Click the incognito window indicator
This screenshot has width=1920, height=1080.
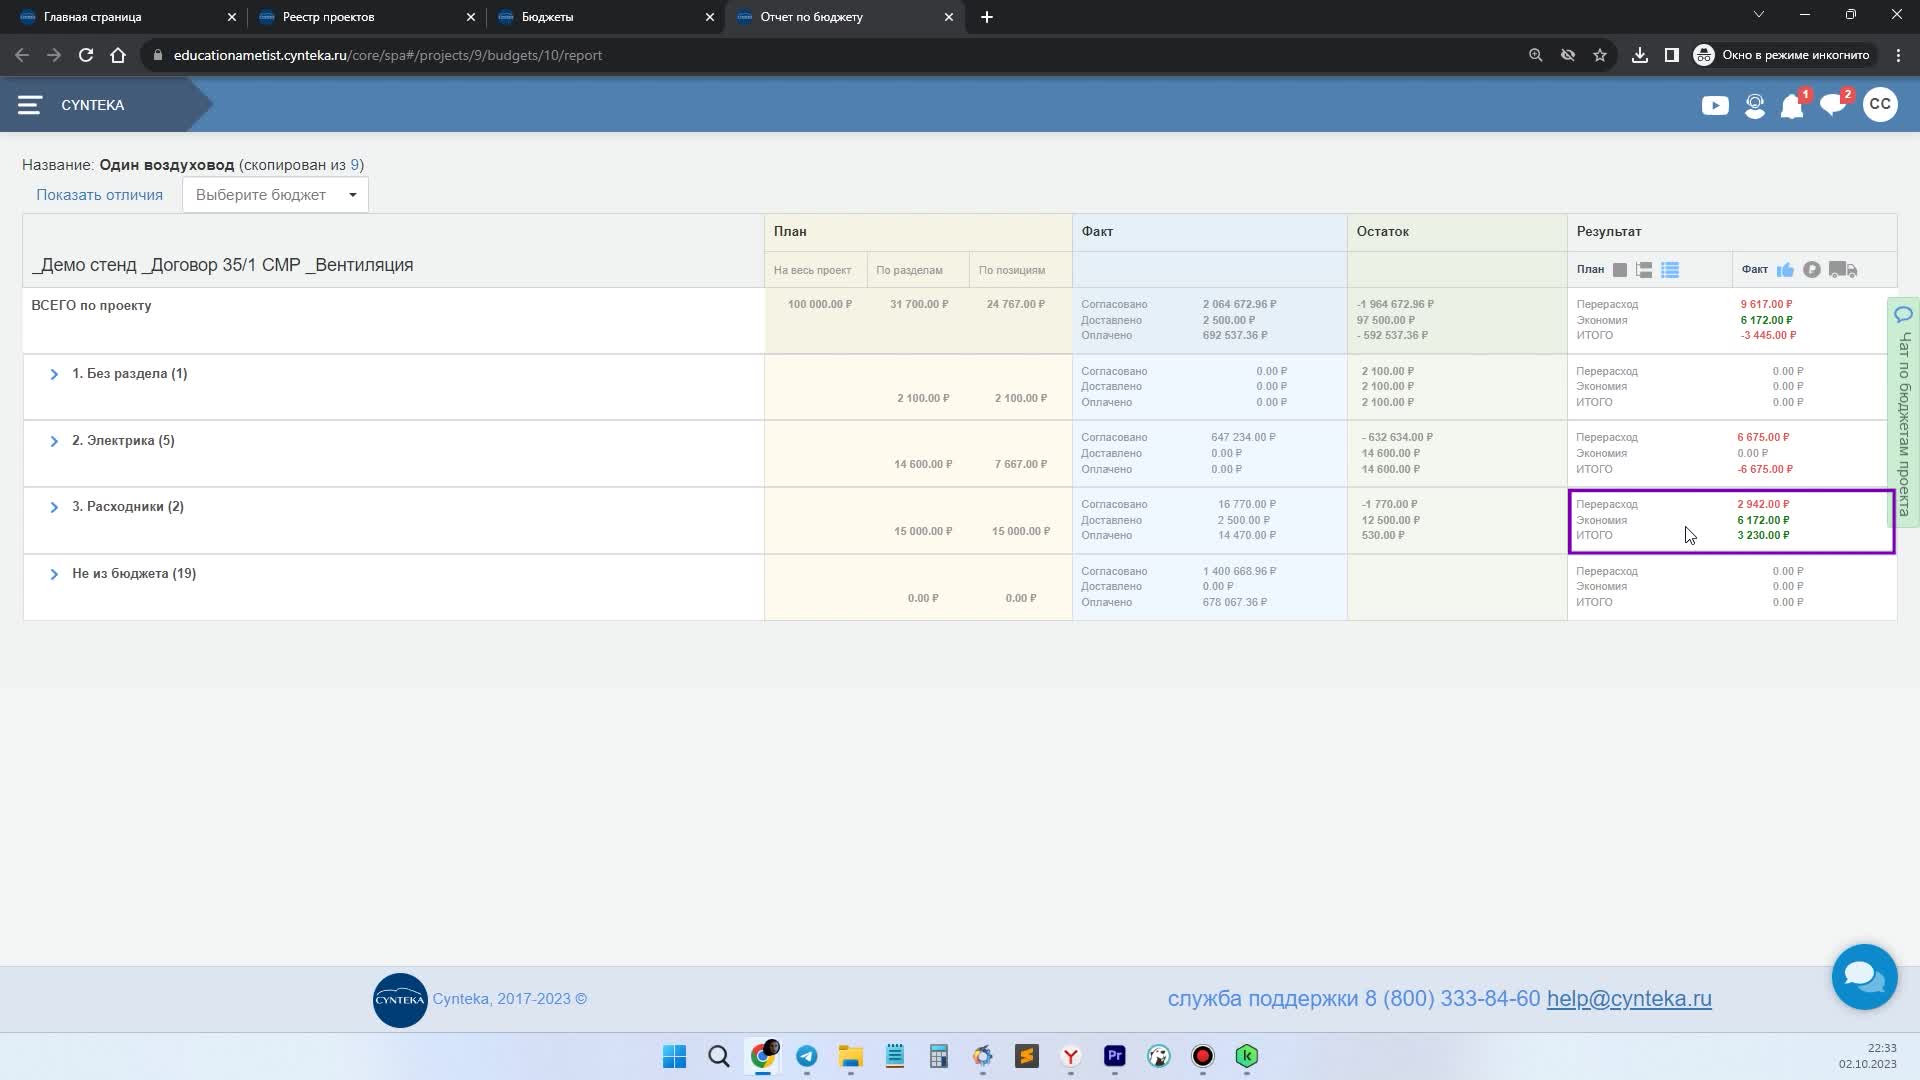click(1781, 55)
